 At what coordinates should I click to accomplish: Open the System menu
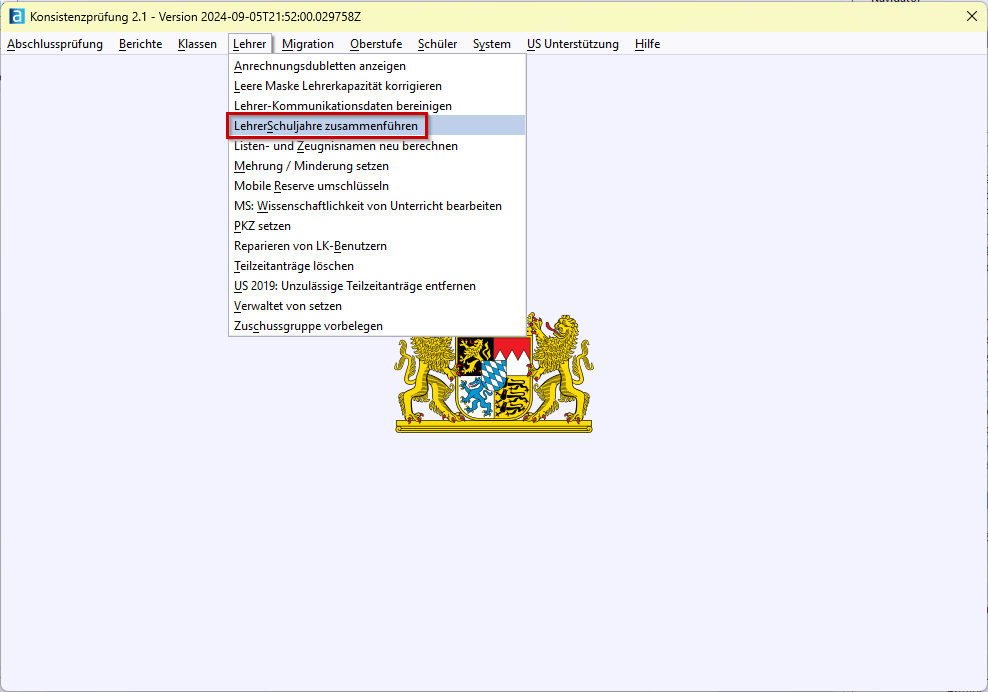point(491,44)
